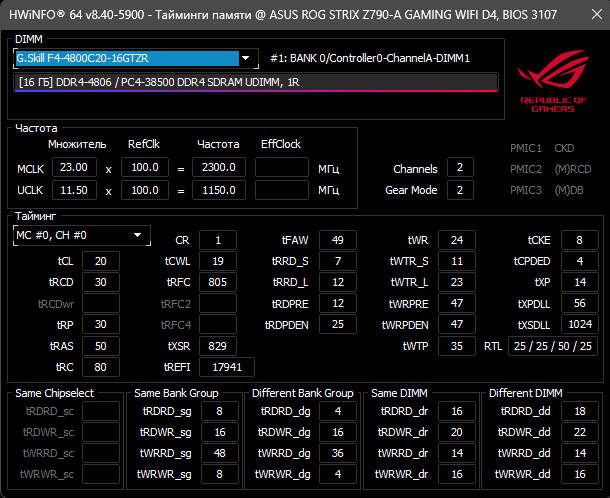
Task: Click the tXSDLL value 1024
Action: pyautogui.click(x=580, y=324)
